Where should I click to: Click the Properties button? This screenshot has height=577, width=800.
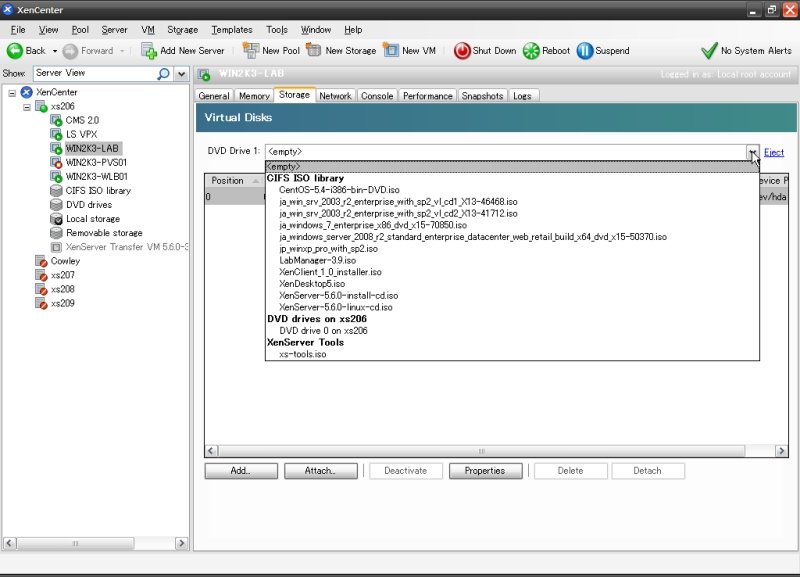485,471
